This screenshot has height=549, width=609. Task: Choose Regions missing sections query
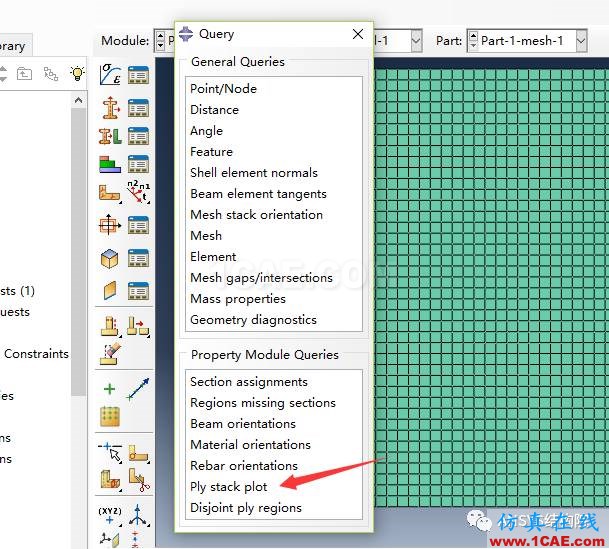coord(263,403)
